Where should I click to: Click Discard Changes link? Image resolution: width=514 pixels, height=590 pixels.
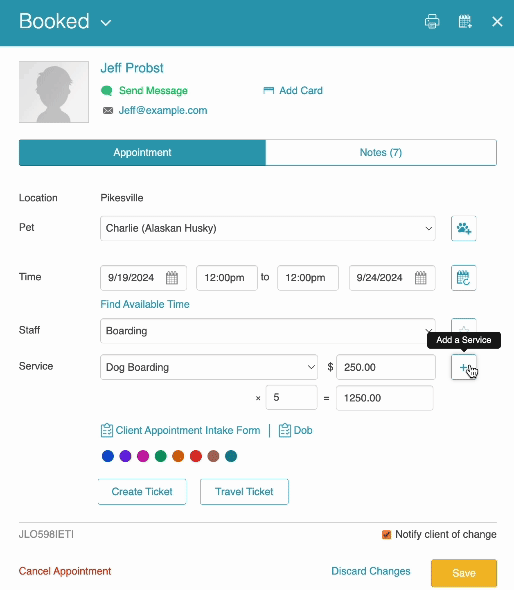pyautogui.click(x=371, y=571)
